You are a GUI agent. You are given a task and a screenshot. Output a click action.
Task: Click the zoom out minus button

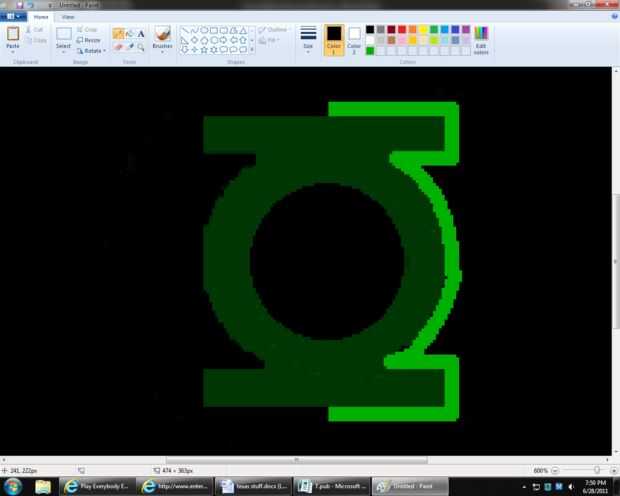[x=555, y=470]
